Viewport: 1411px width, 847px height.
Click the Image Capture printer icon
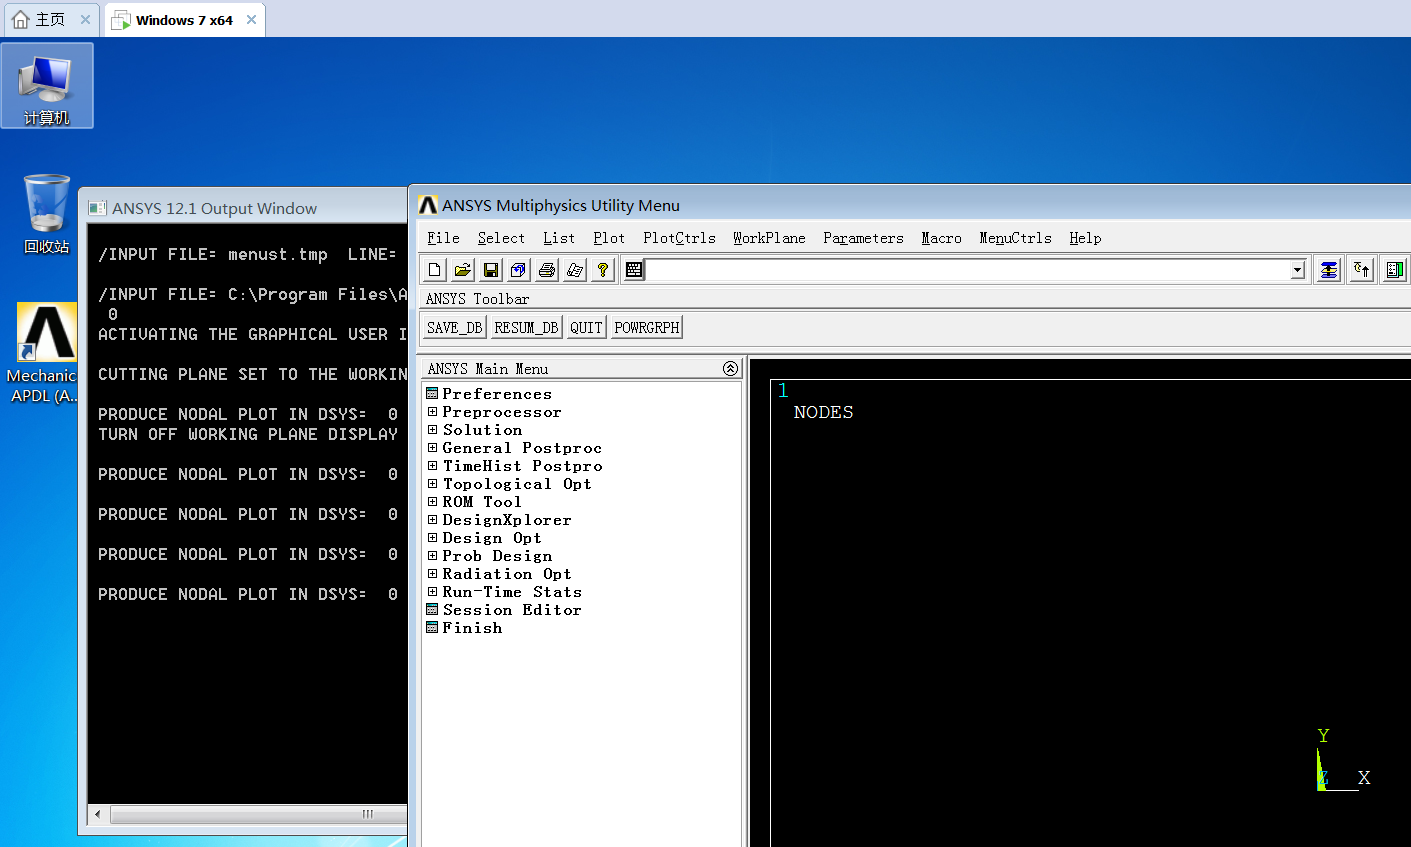(x=547, y=269)
